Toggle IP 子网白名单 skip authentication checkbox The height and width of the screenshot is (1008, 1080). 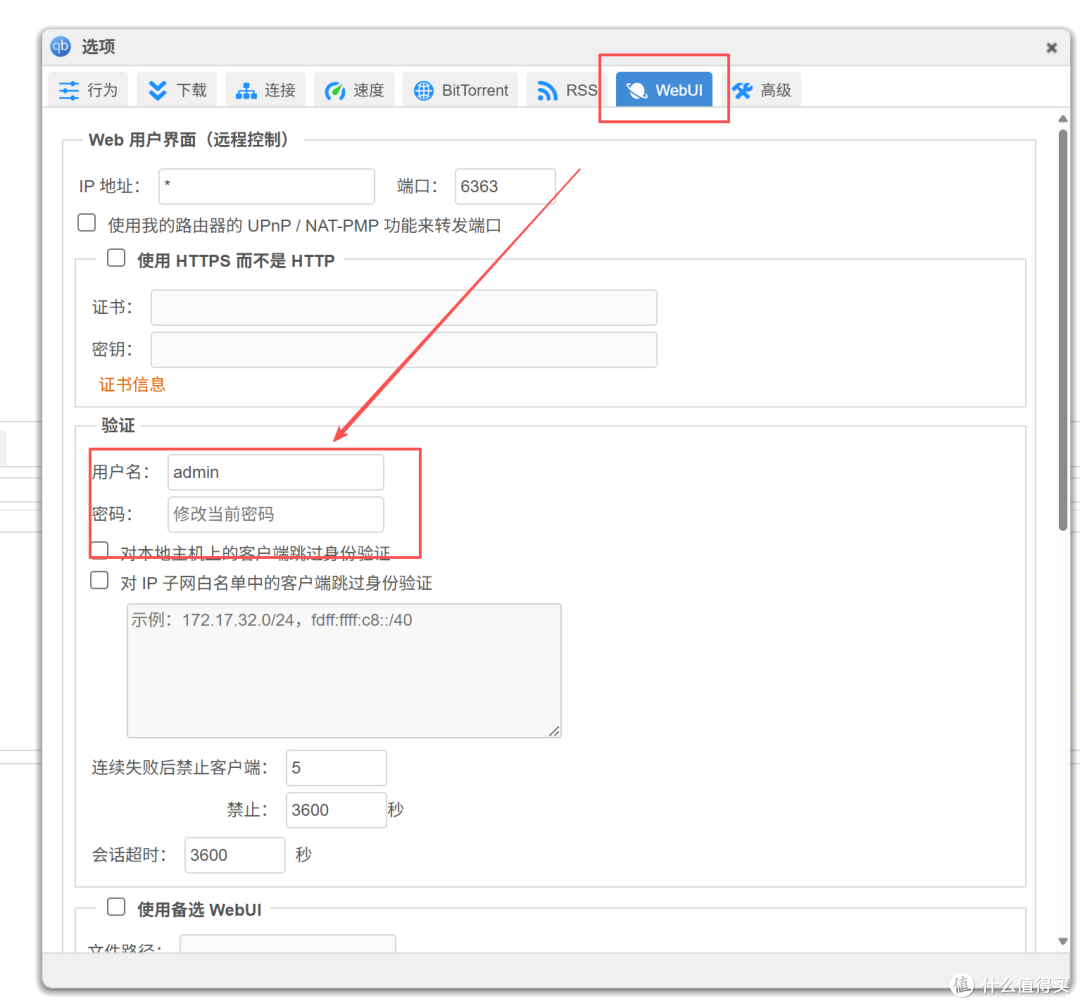100,581
